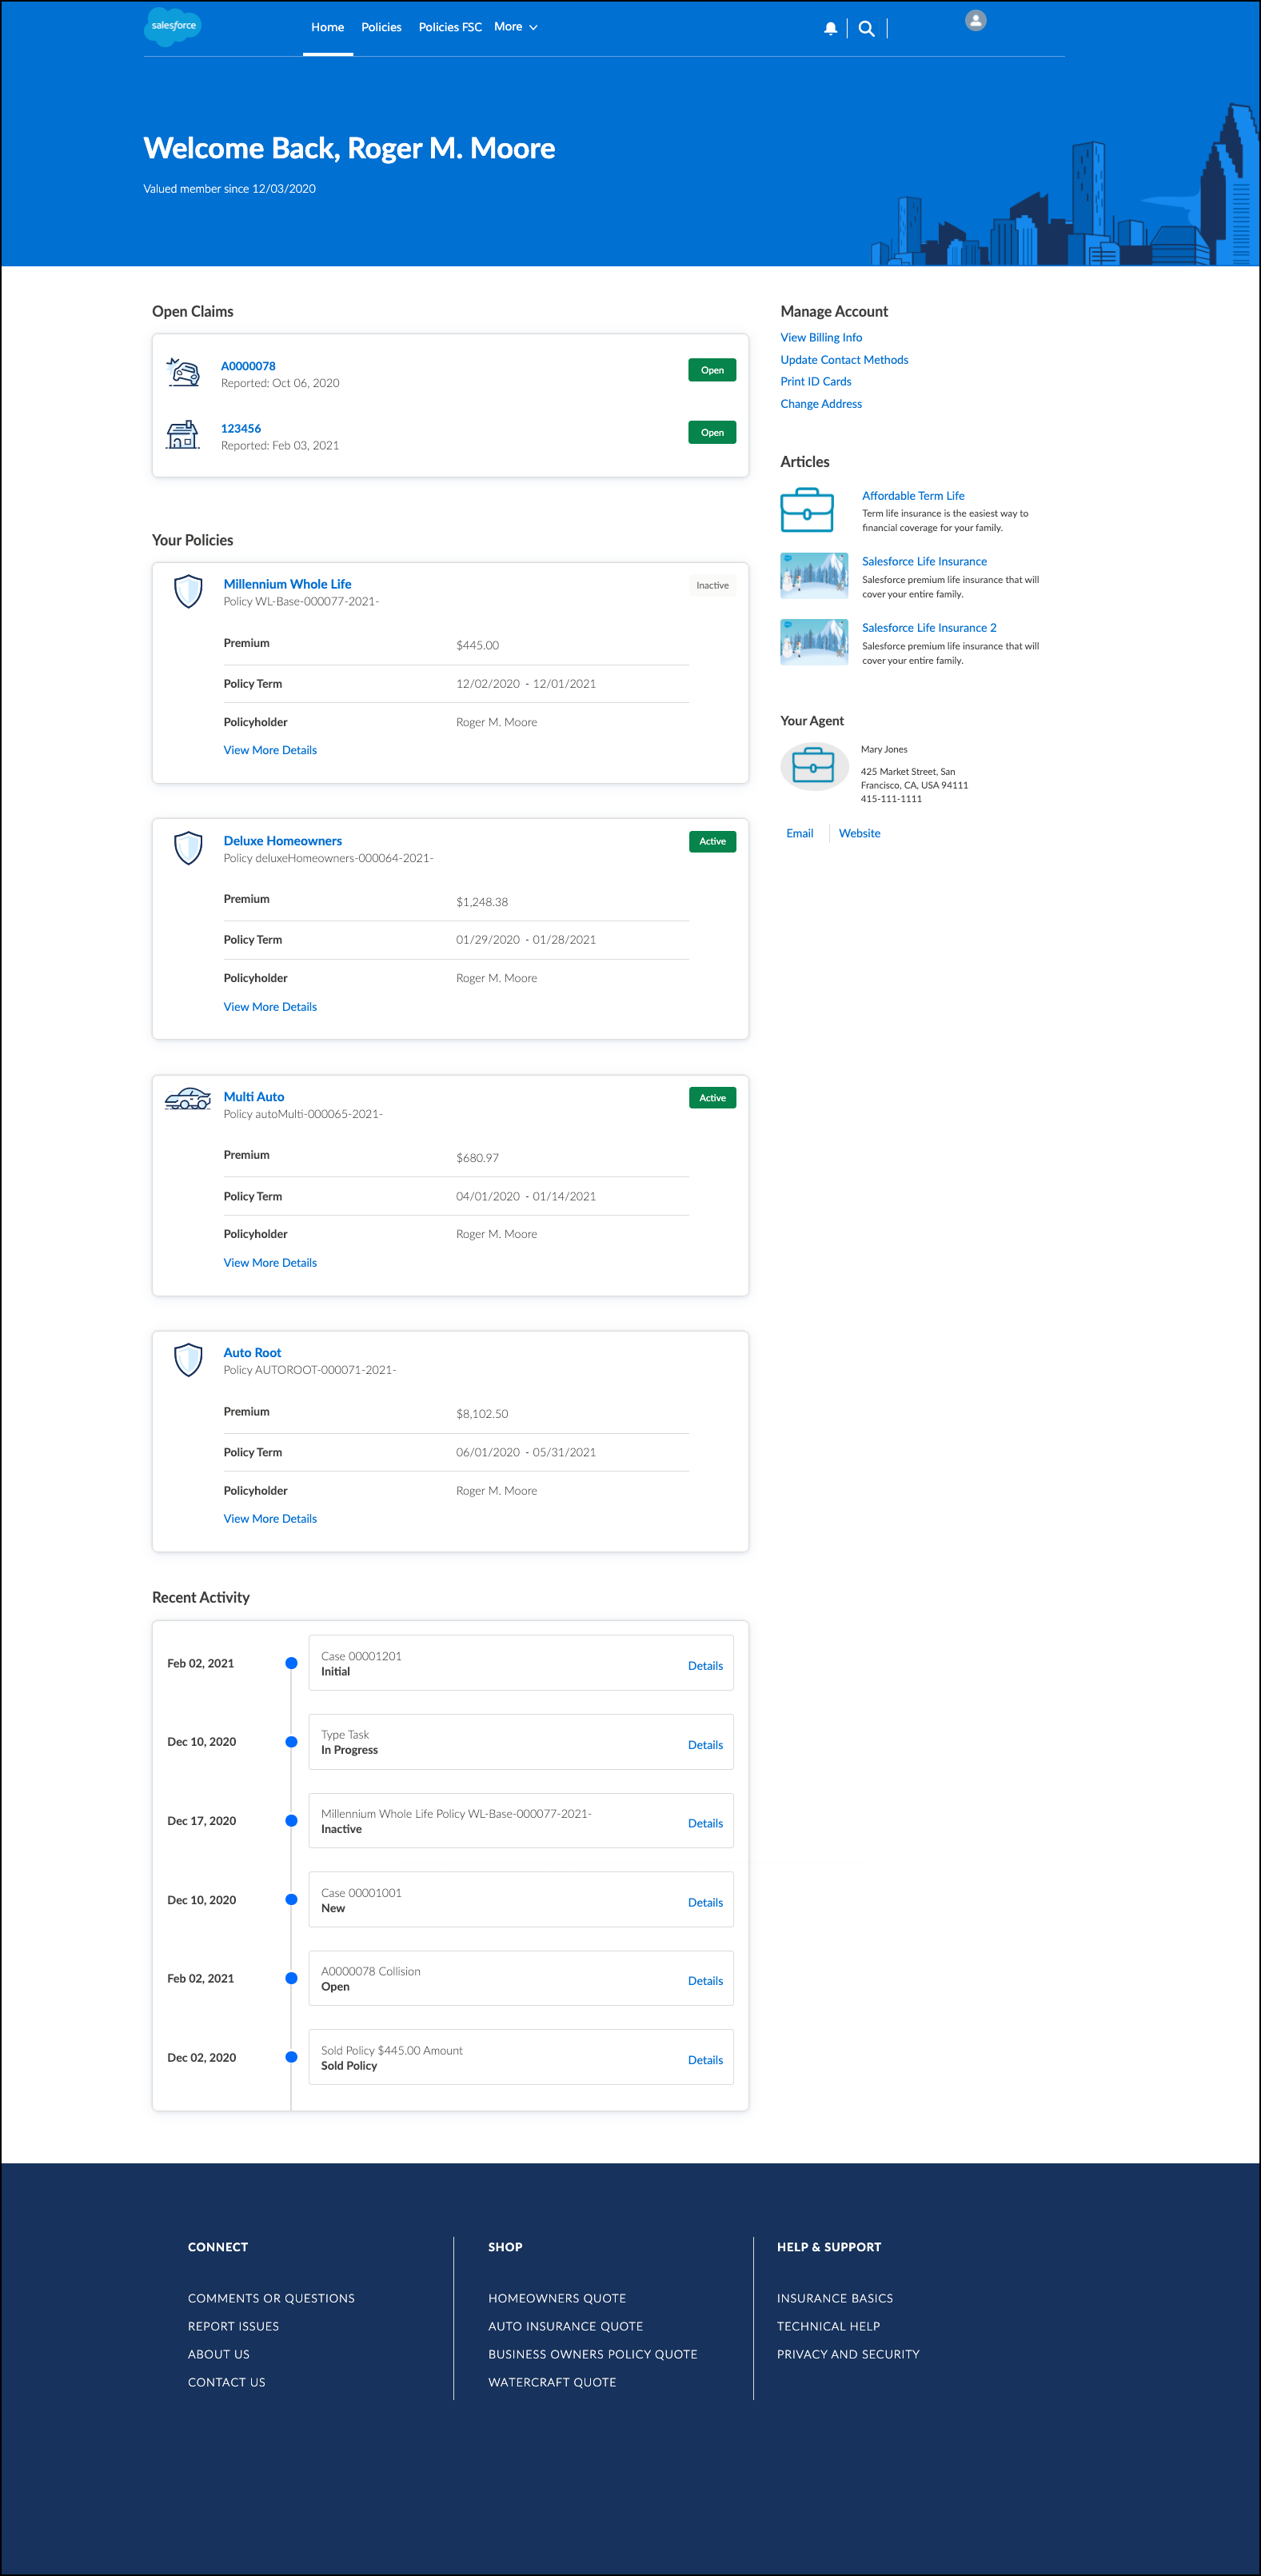The width and height of the screenshot is (1261, 2576).
Task: Open Business Owners Policy Quote
Action: (592, 2354)
